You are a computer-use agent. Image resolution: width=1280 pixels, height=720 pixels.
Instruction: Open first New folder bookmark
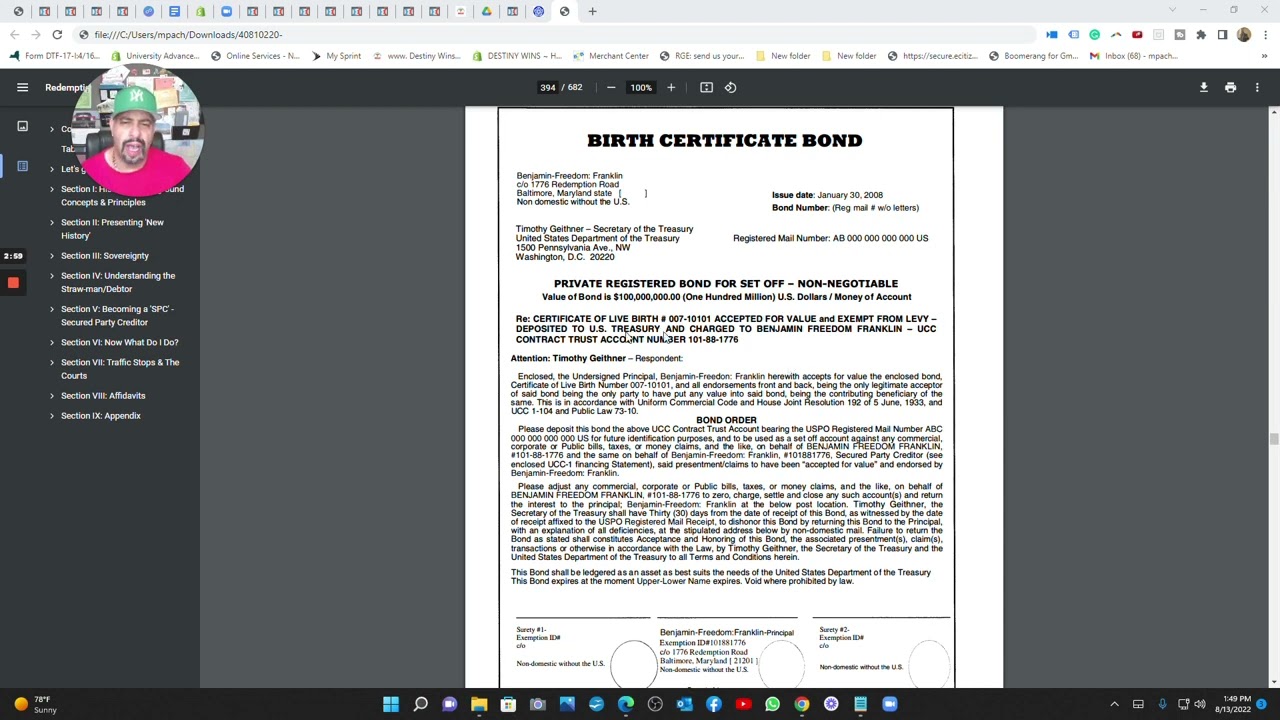point(783,56)
